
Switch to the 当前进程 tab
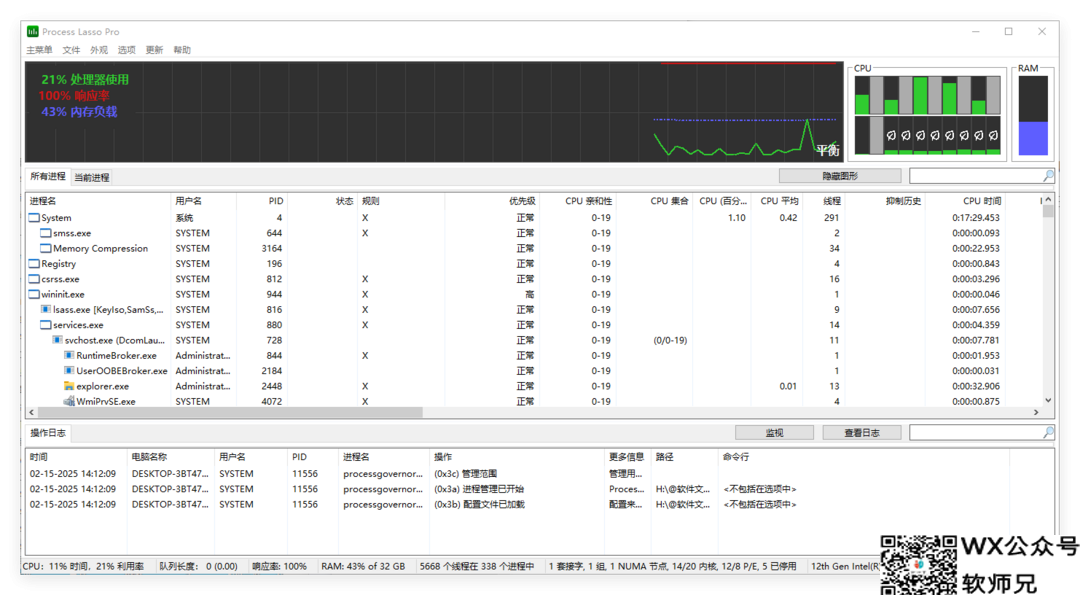(92, 178)
